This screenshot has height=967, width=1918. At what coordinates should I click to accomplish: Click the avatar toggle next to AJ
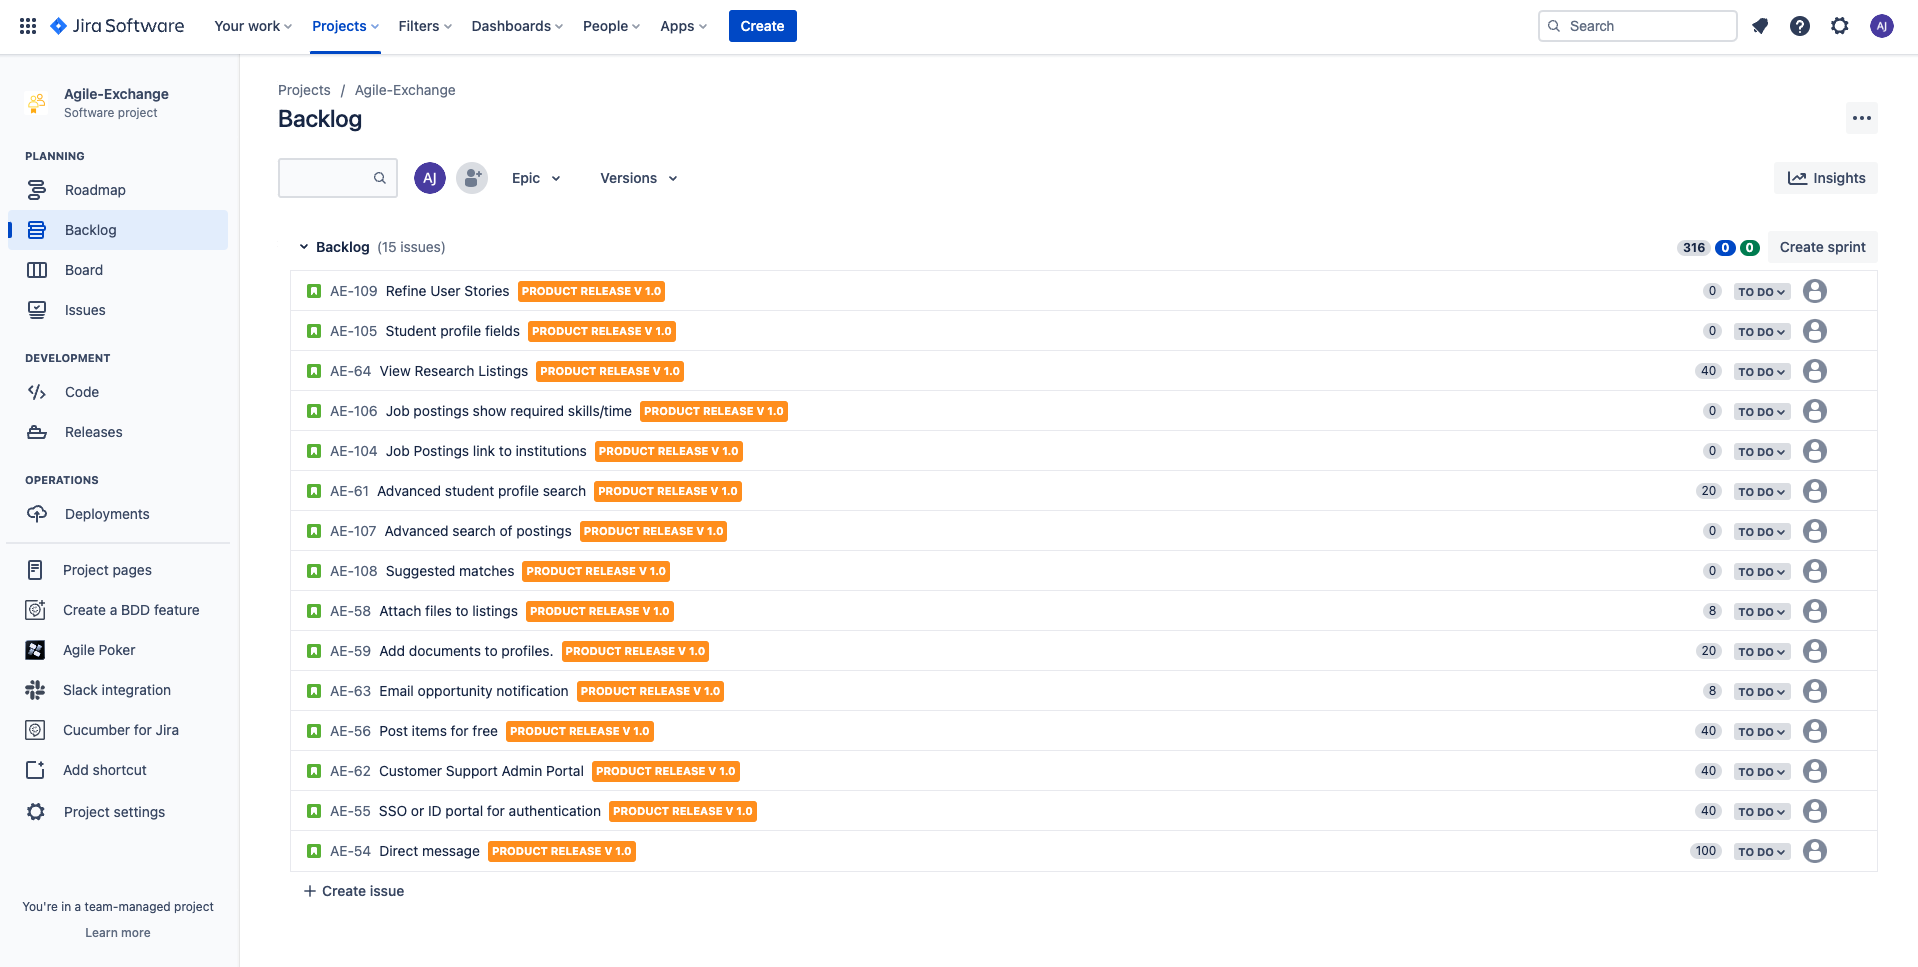pyautogui.click(x=471, y=178)
